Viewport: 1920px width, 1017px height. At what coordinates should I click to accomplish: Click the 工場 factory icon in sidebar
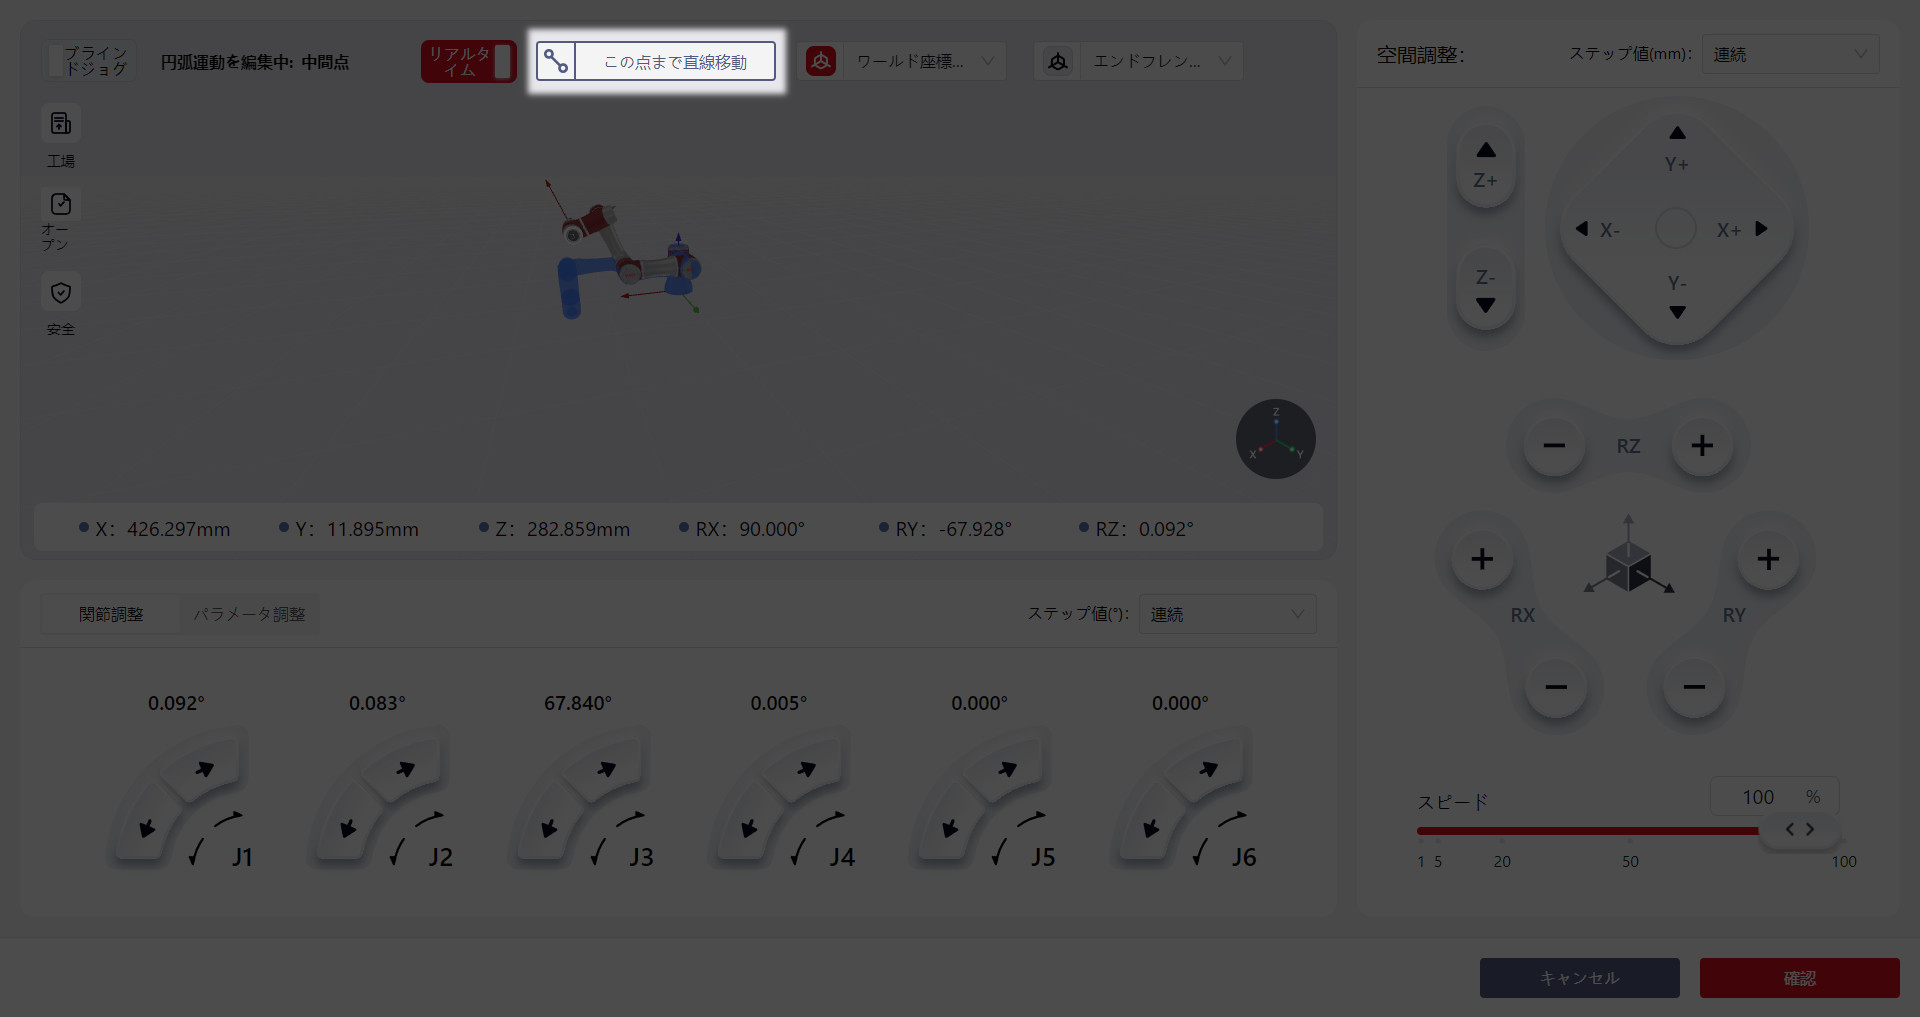tap(61, 125)
